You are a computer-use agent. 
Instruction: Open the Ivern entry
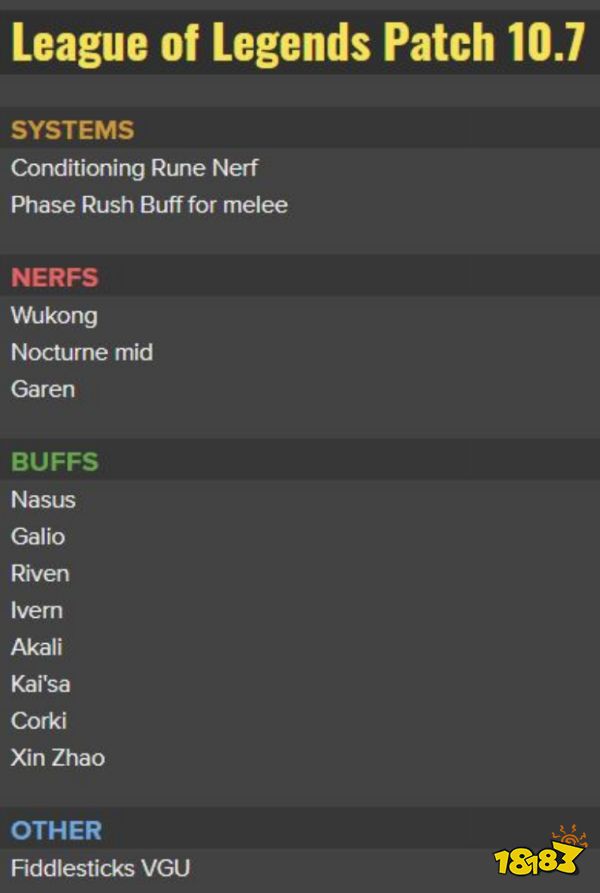tap(37, 610)
